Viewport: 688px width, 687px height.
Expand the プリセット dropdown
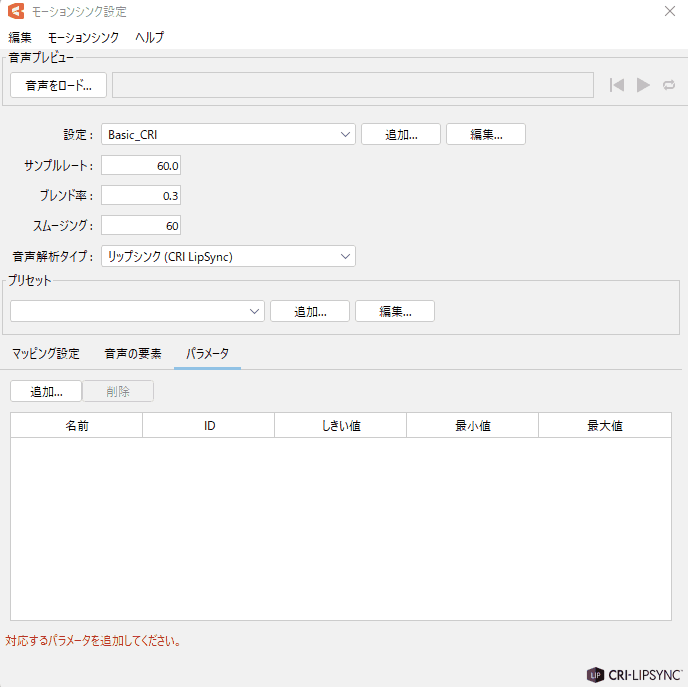pos(137,311)
